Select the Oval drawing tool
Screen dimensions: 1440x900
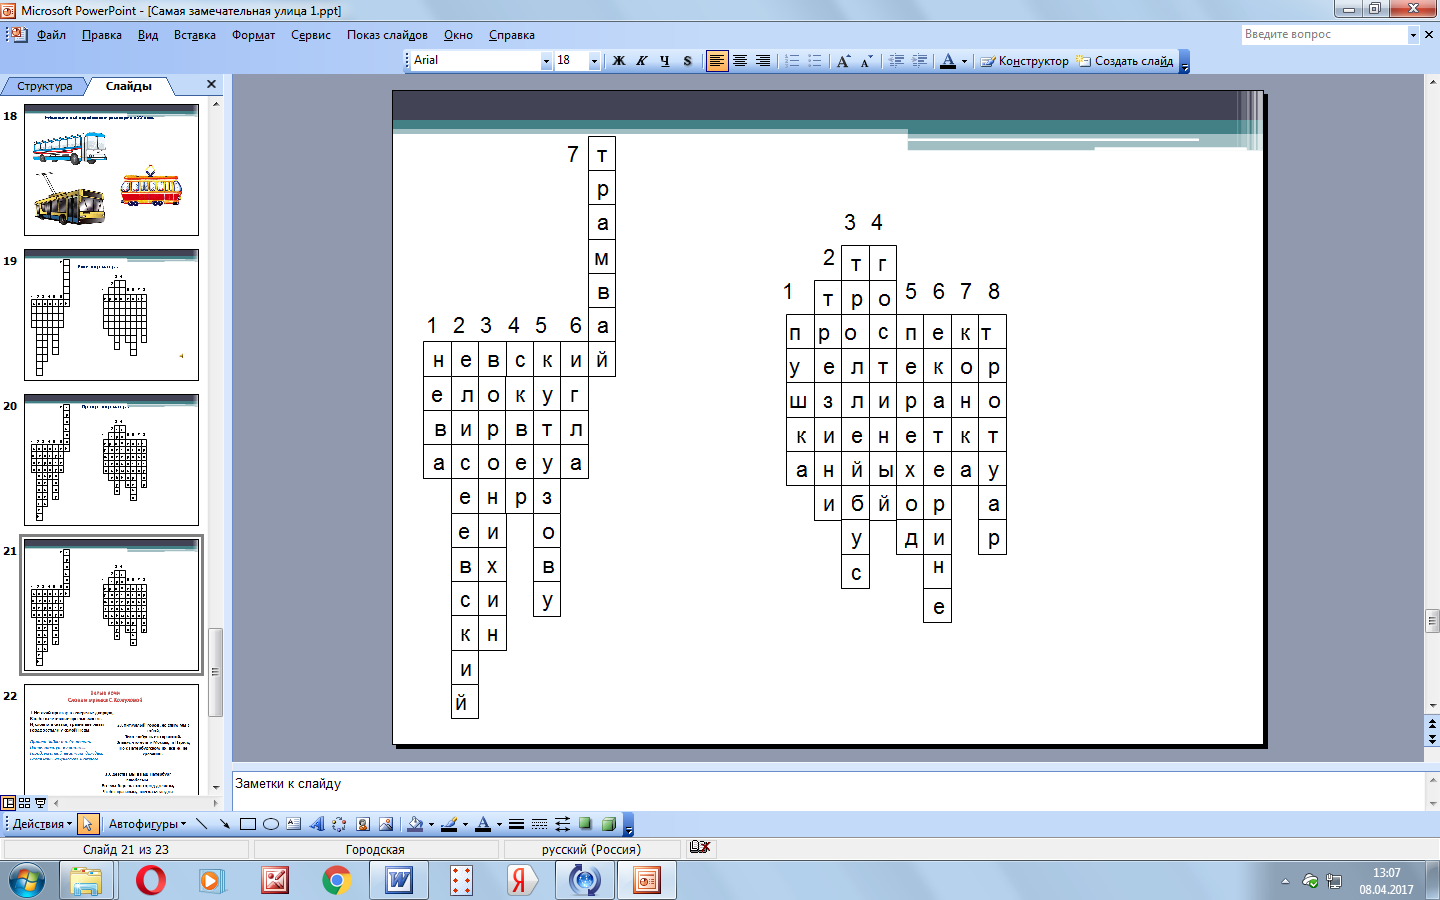[270, 824]
